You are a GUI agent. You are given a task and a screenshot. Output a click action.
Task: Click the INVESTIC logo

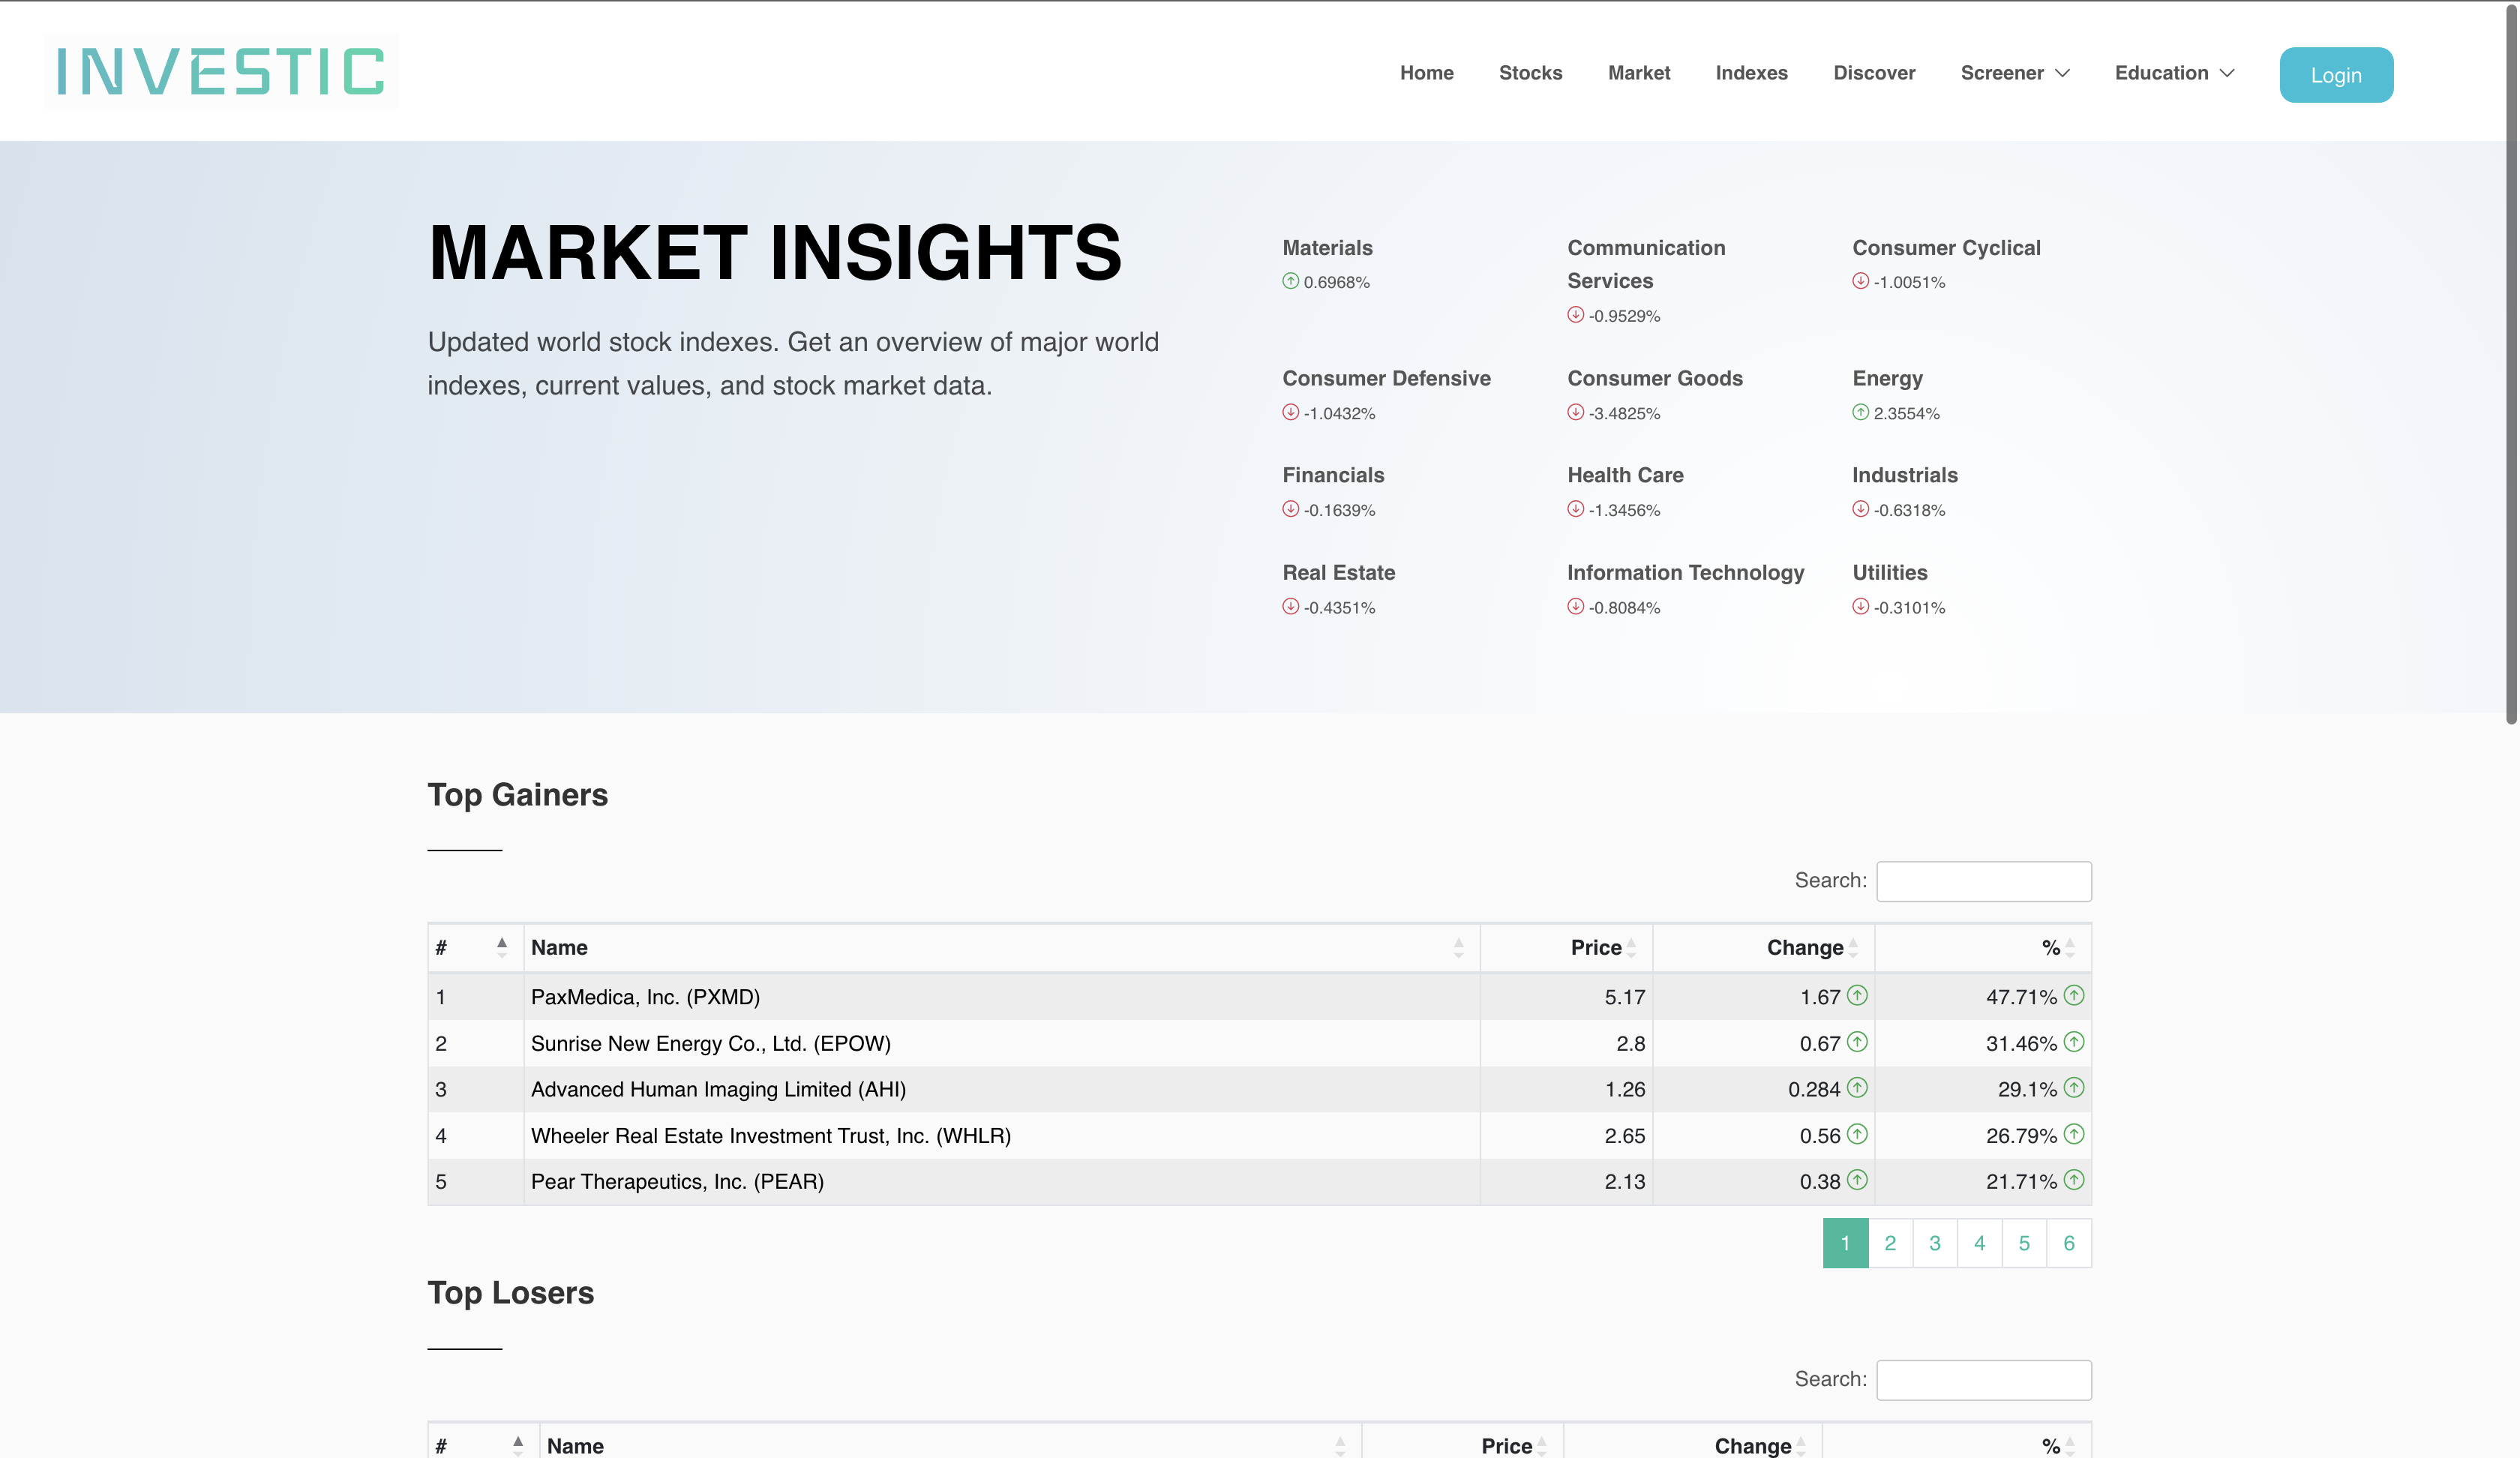click(x=221, y=71)
